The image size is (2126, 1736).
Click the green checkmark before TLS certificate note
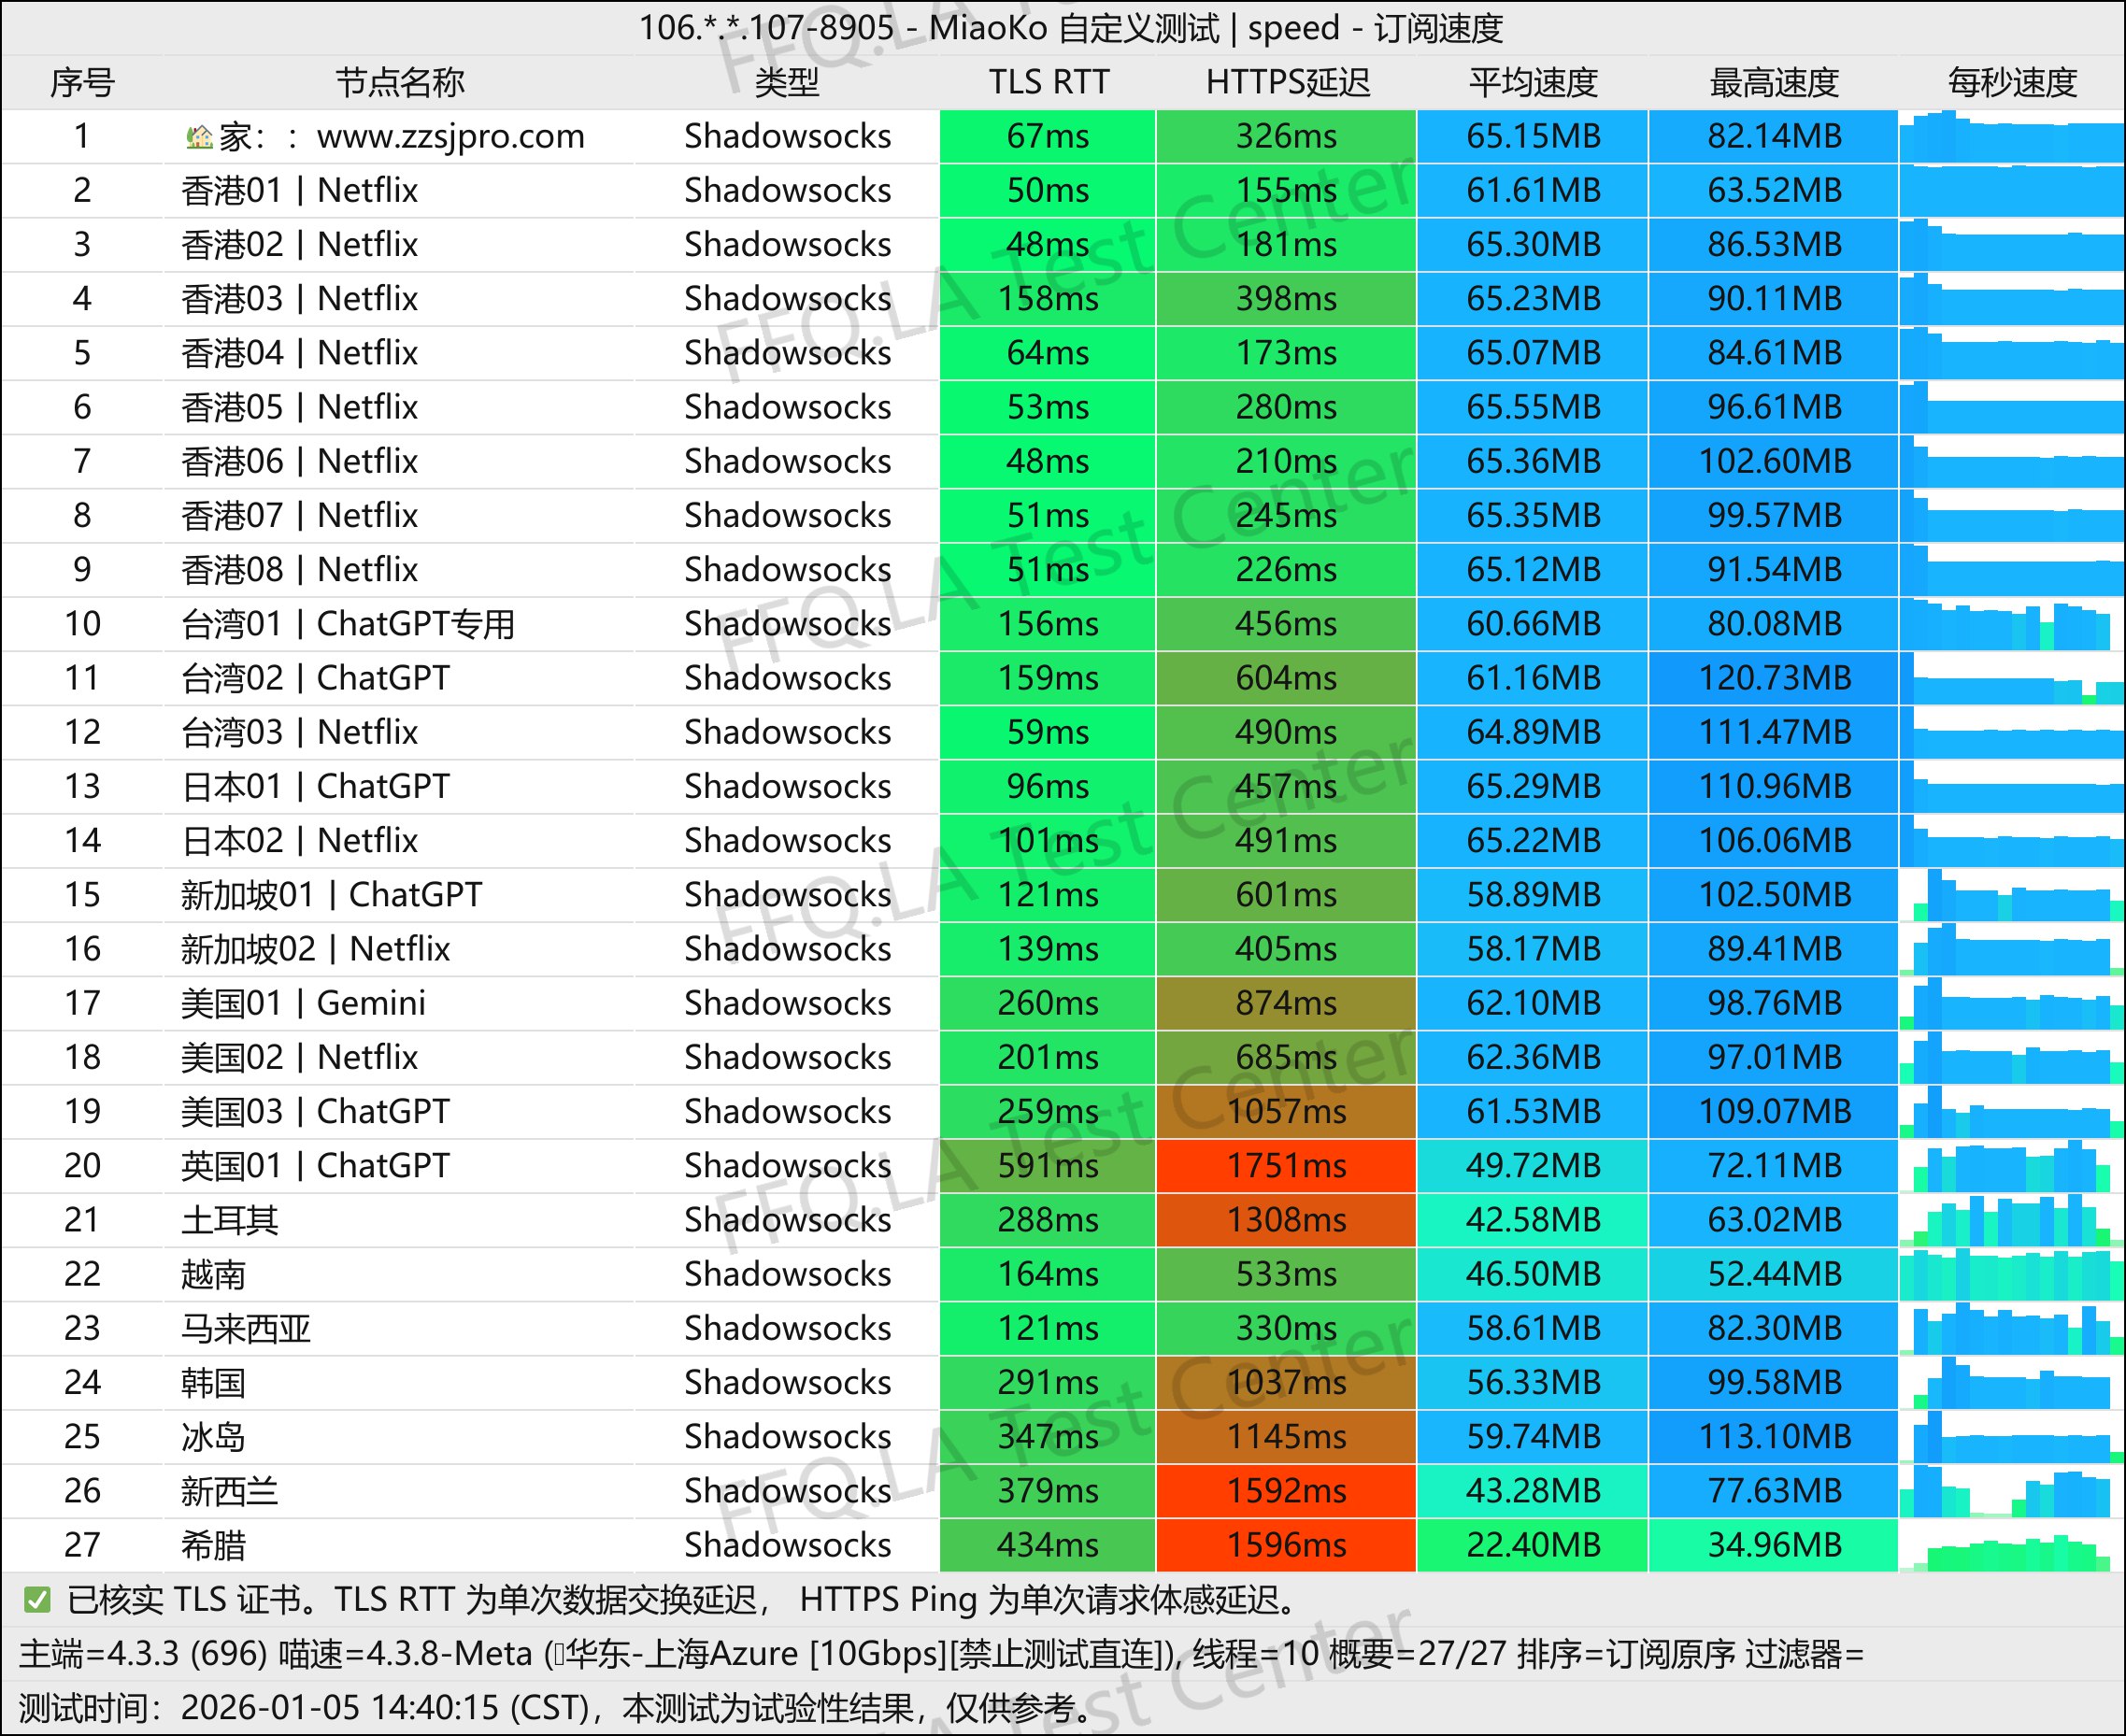pos(37,1600)
